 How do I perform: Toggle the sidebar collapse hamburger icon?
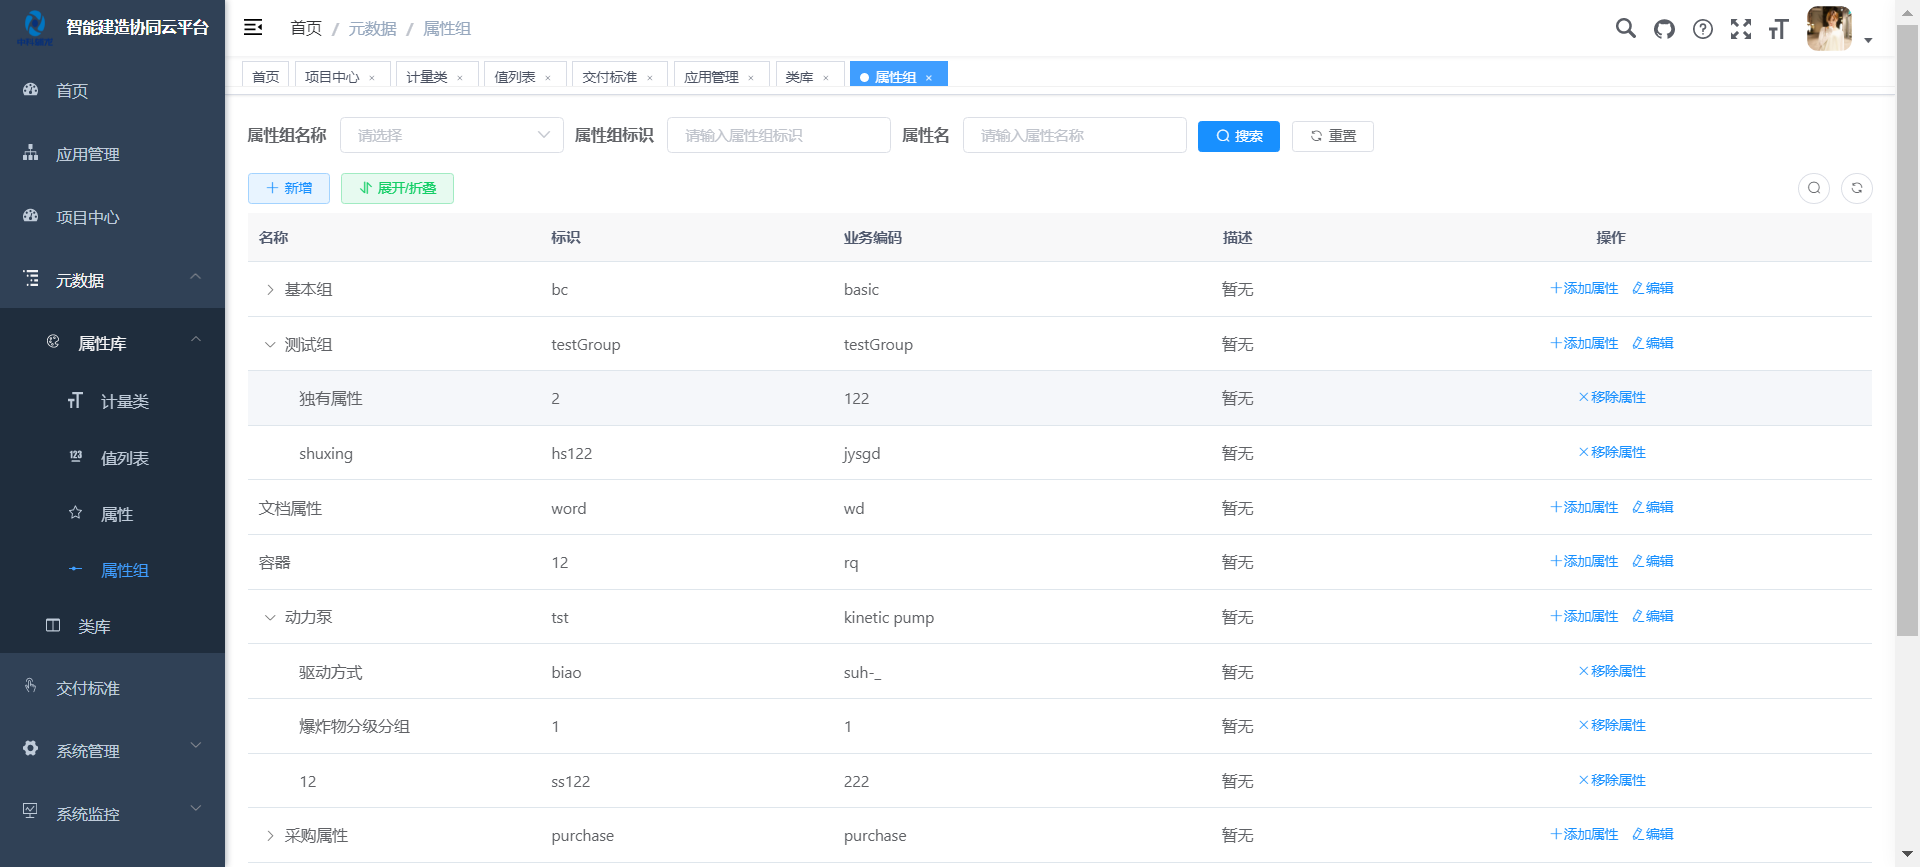click(253, 27)
